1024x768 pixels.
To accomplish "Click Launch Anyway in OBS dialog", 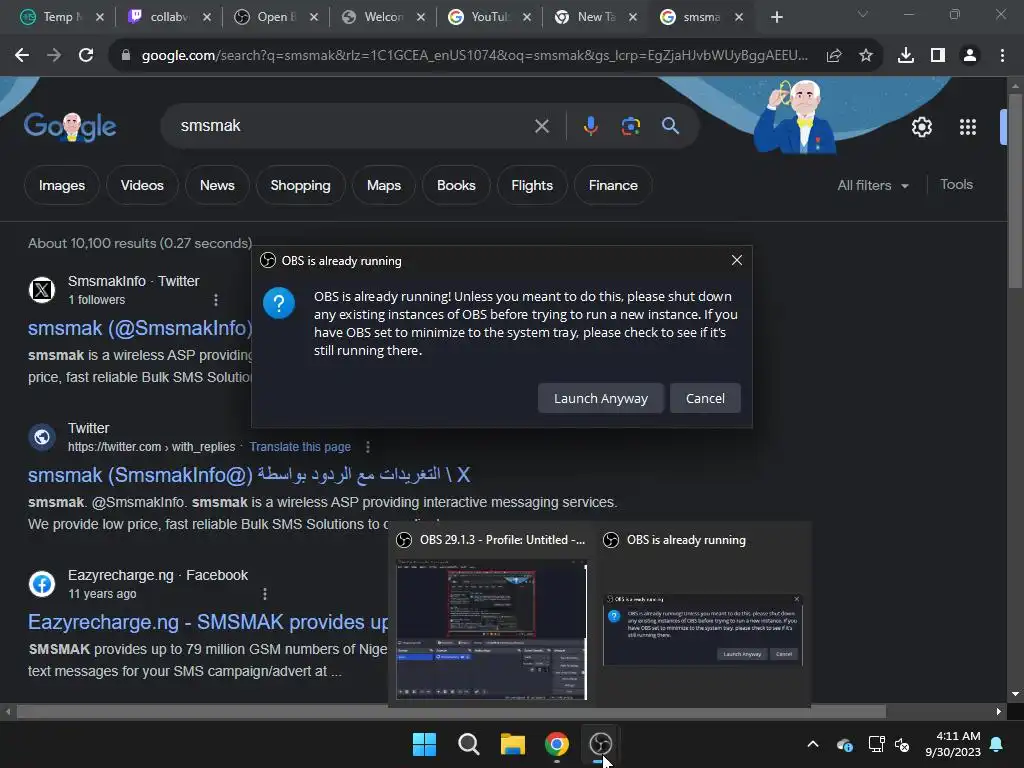I will pyautogui.click(x=601, y=398).
